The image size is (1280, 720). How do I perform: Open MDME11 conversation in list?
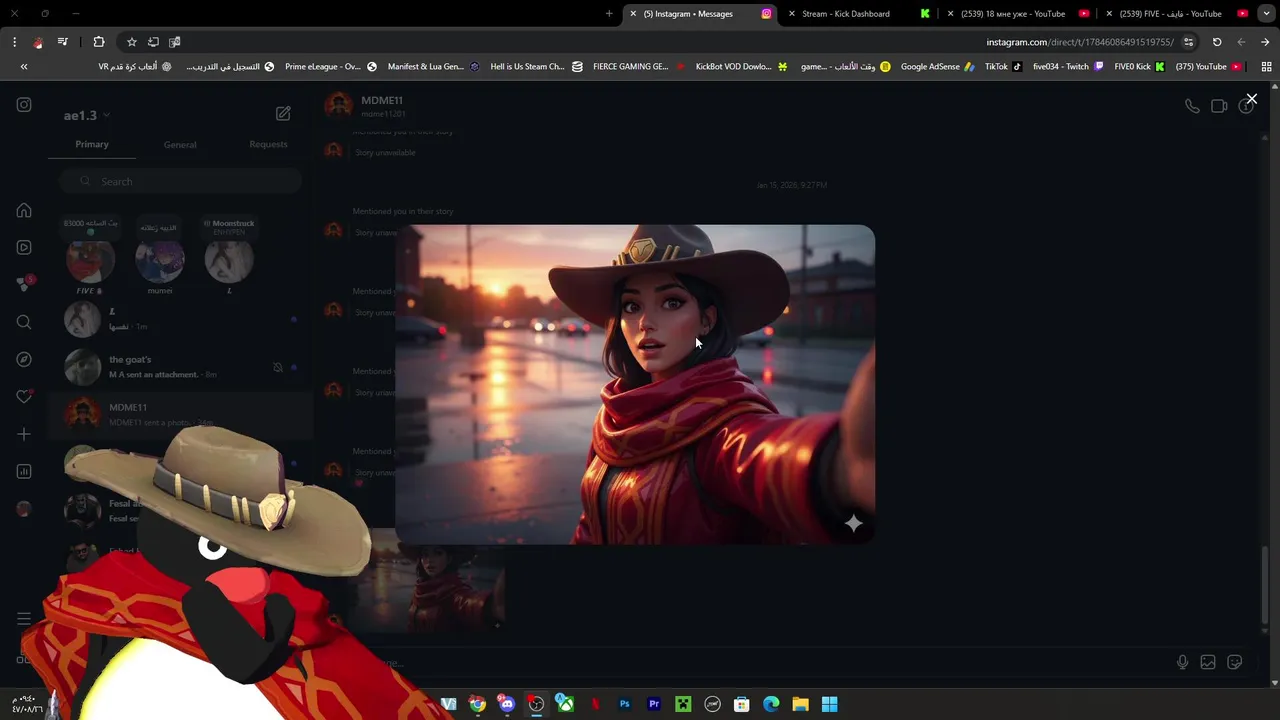[180, 414]
